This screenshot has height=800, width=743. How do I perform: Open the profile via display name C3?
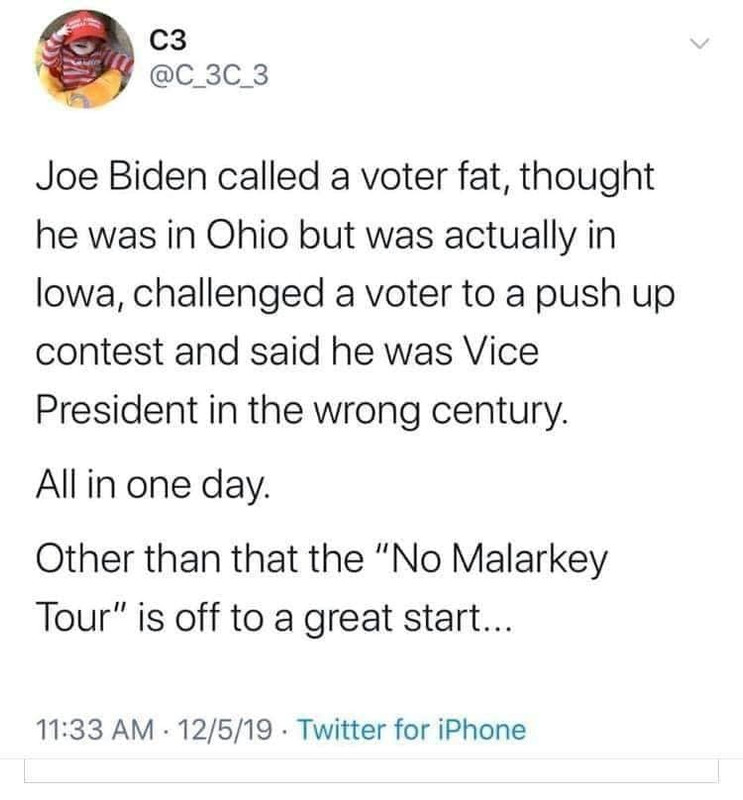click(168, 40)
